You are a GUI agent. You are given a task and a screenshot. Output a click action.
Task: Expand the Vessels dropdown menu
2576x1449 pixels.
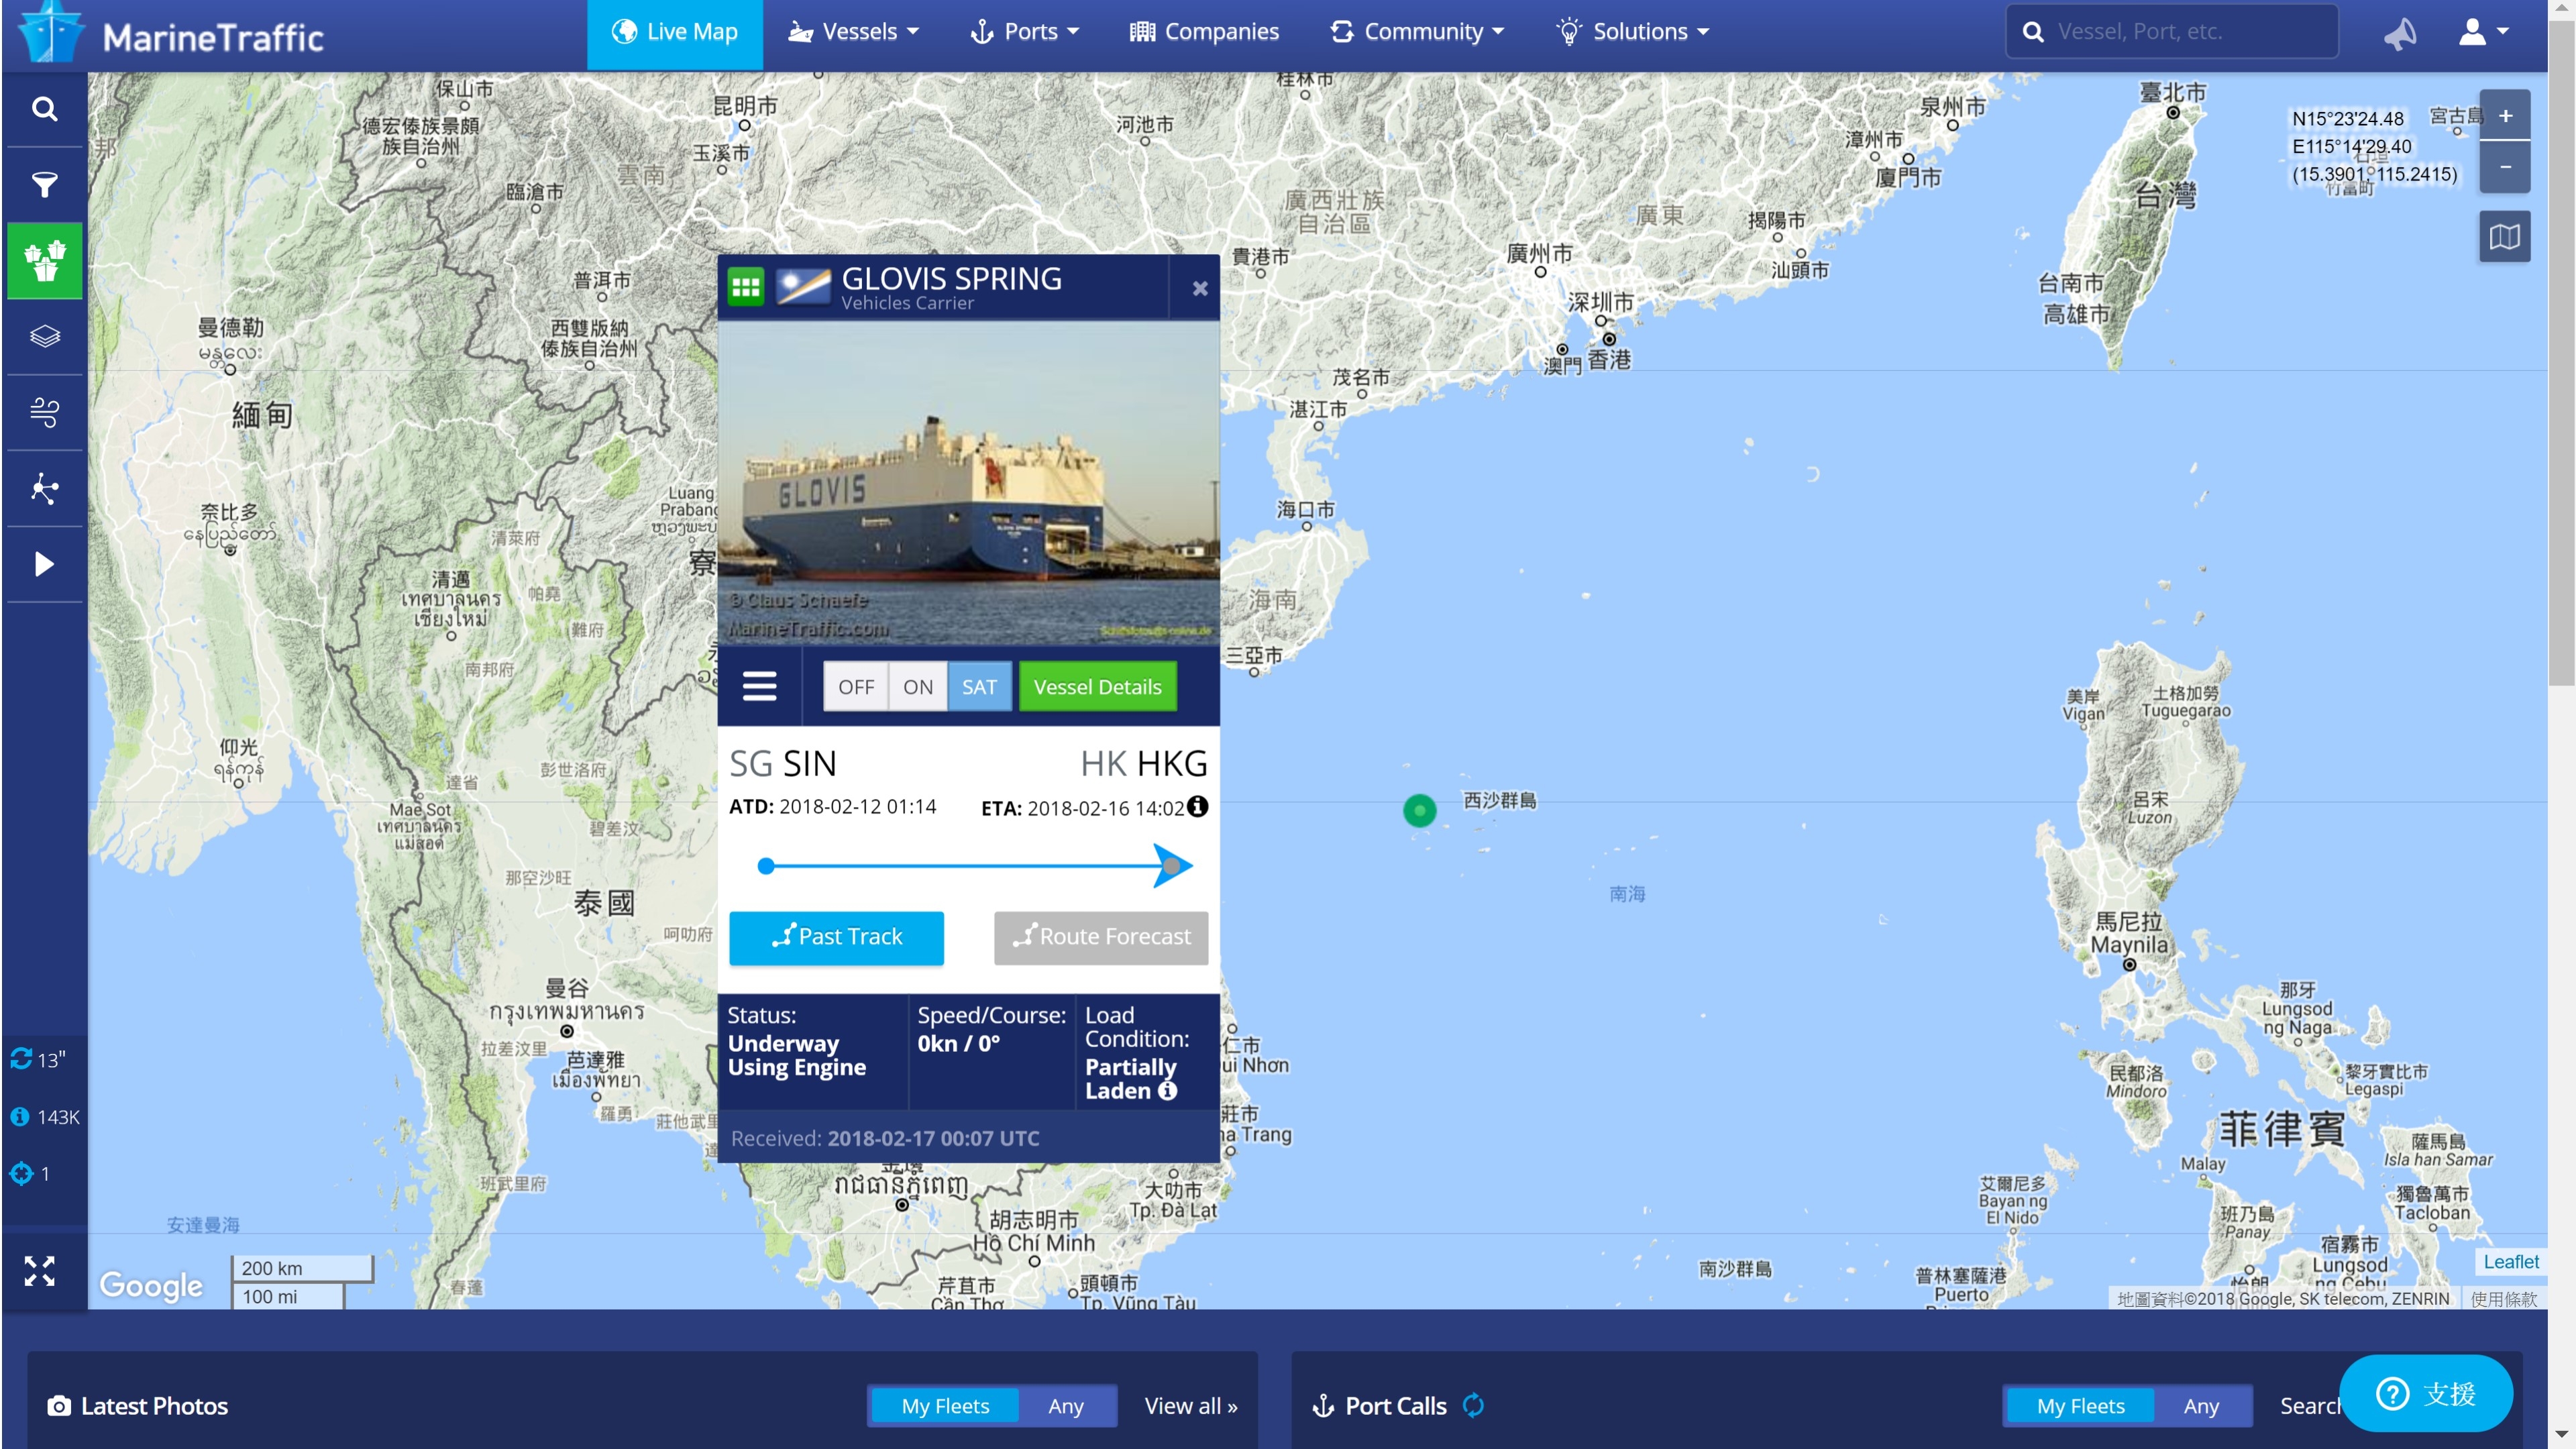coord(853,32)
